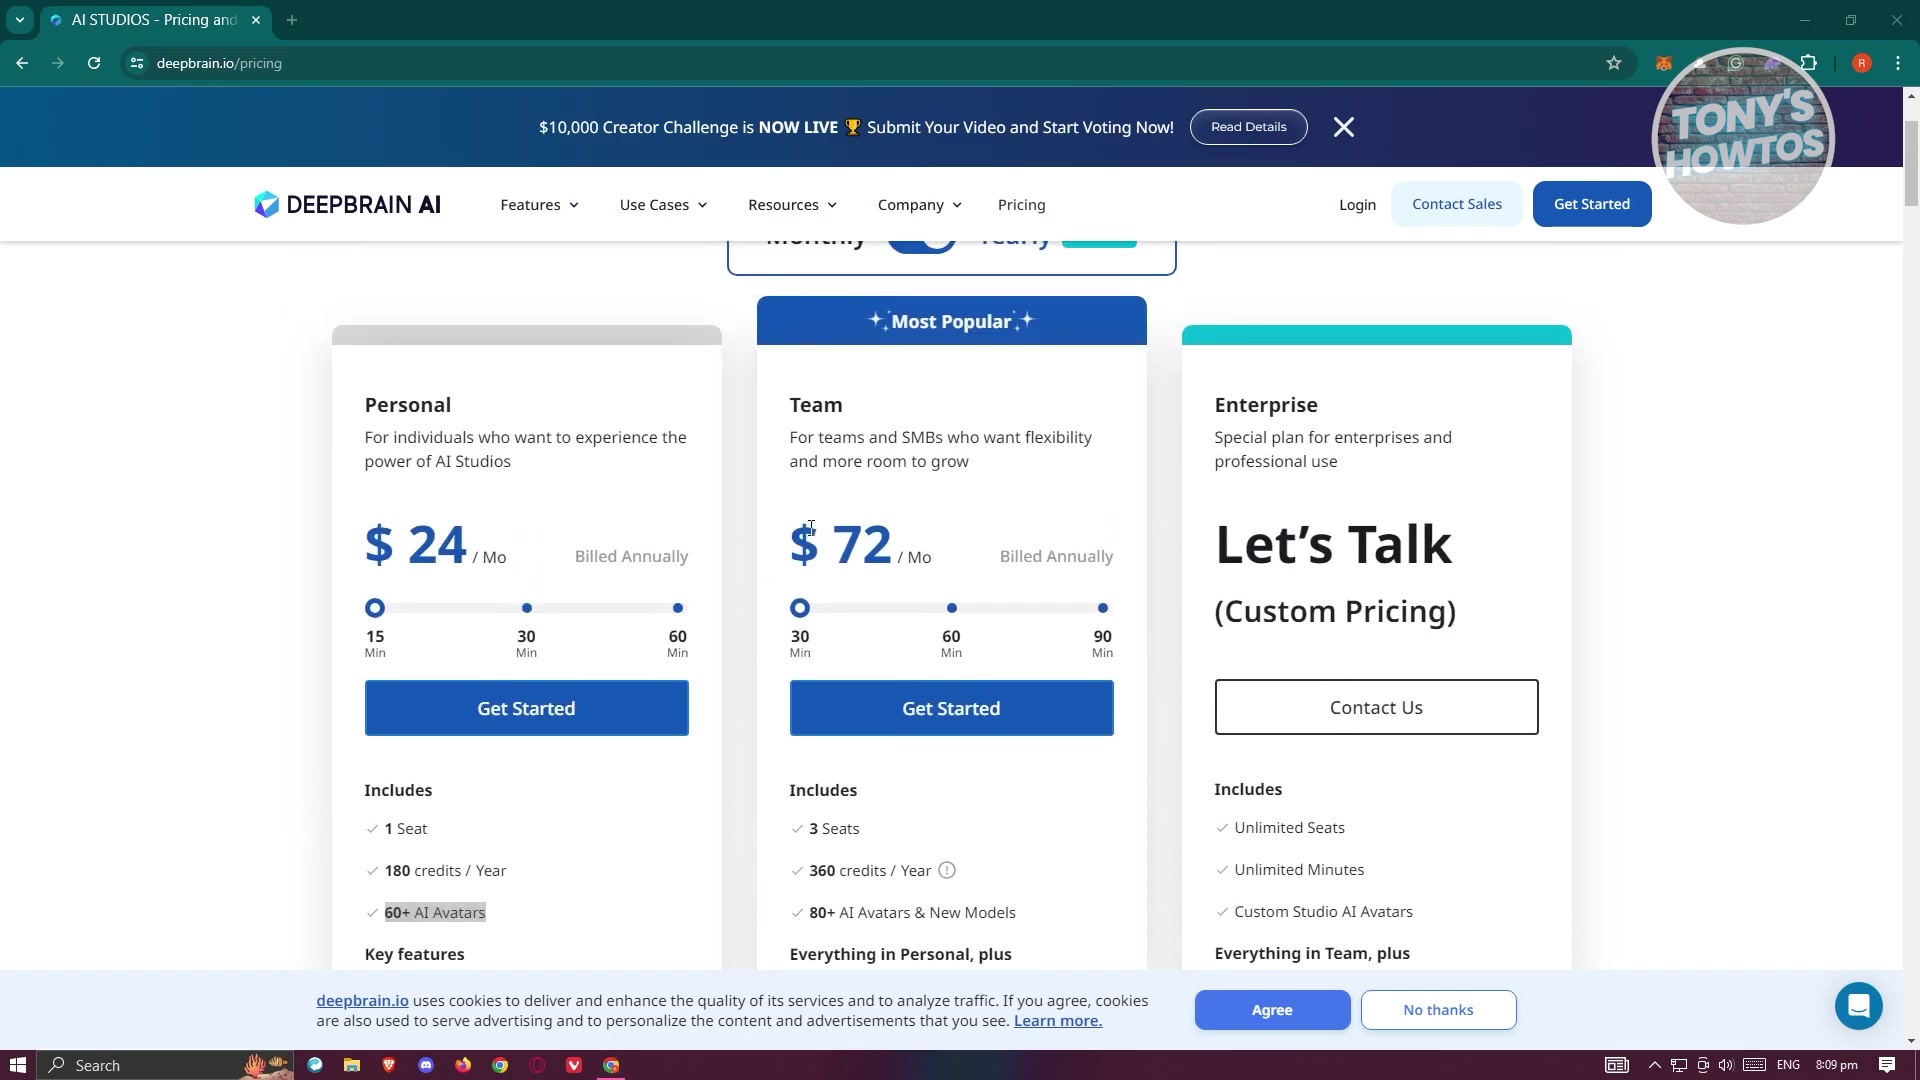Viewport: 1920px width, 1080px height.
Task: Expand the Company menu
Action: pyautogui.click(x=919, y=204)
